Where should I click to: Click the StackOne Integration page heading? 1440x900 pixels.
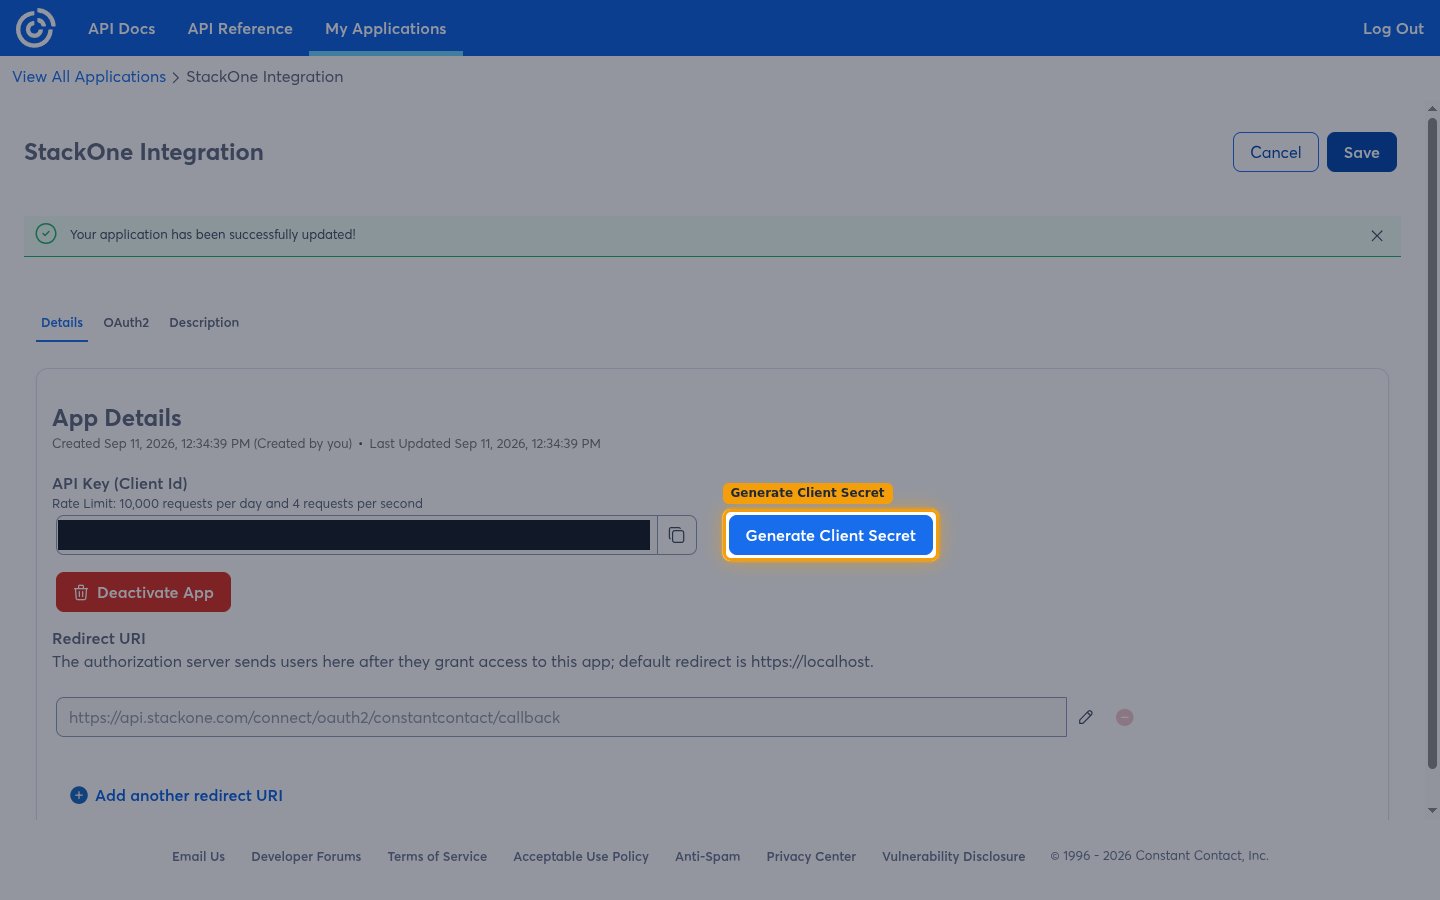pos(144,152)
